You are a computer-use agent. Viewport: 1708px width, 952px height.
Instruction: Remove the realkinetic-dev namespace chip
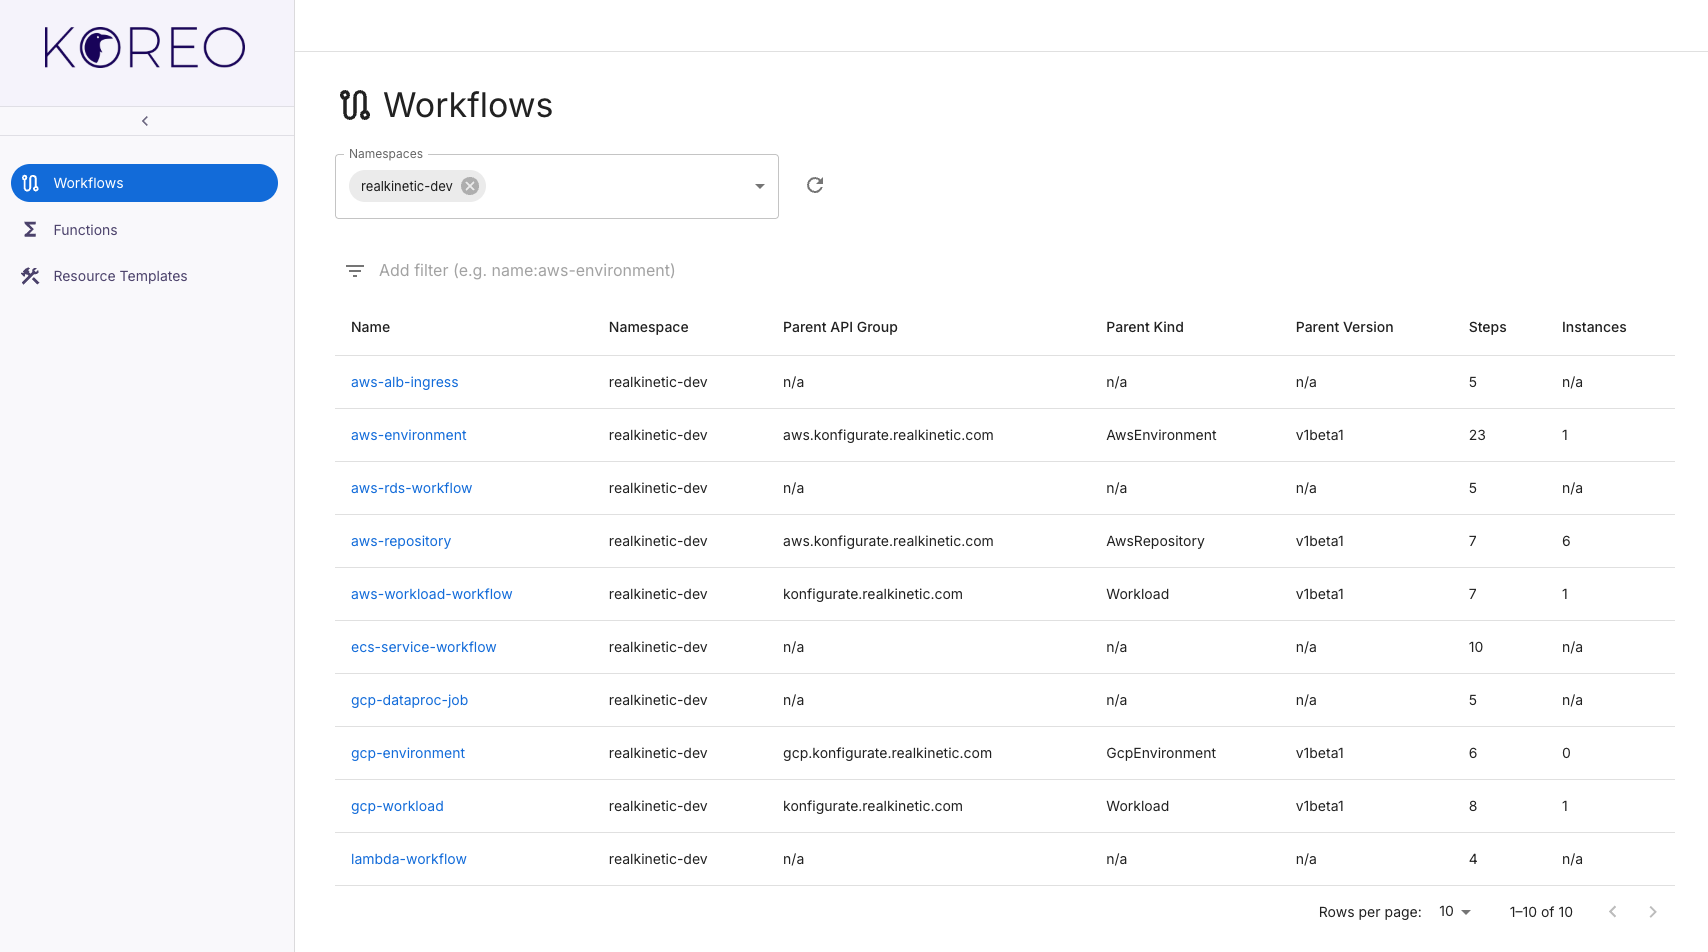point(468,185)
